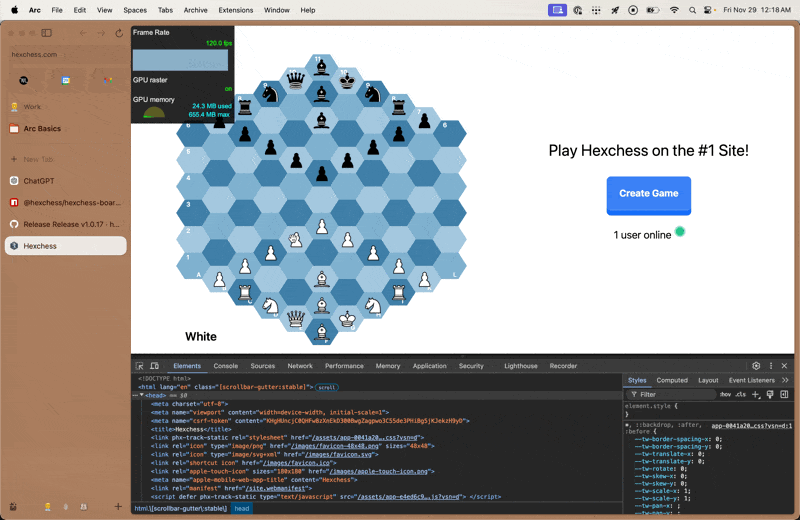Click the white queen chess piece
Image resolution: width=800 pixels, height=520 pixels.
(296, 319)
